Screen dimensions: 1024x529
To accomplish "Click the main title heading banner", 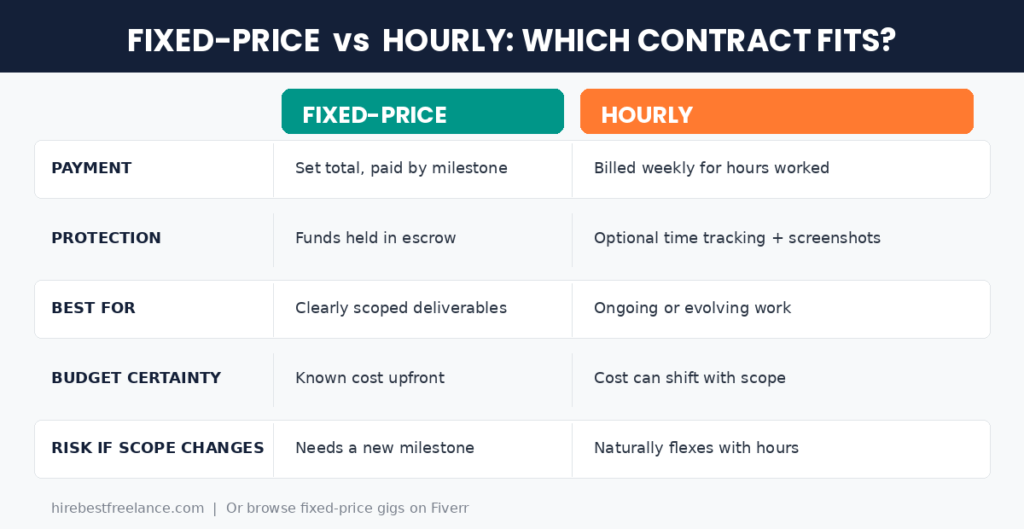I will tap(512, 40).
